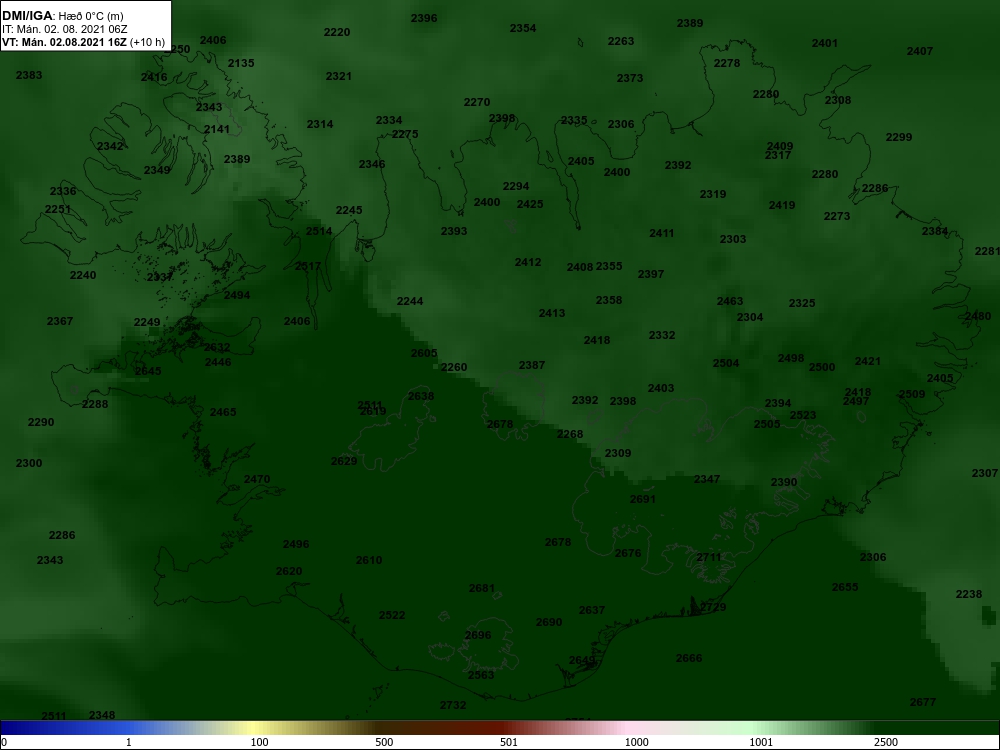
Task: Click the map value "2244"
Action: pyautogui.click(x=410, y=301)
